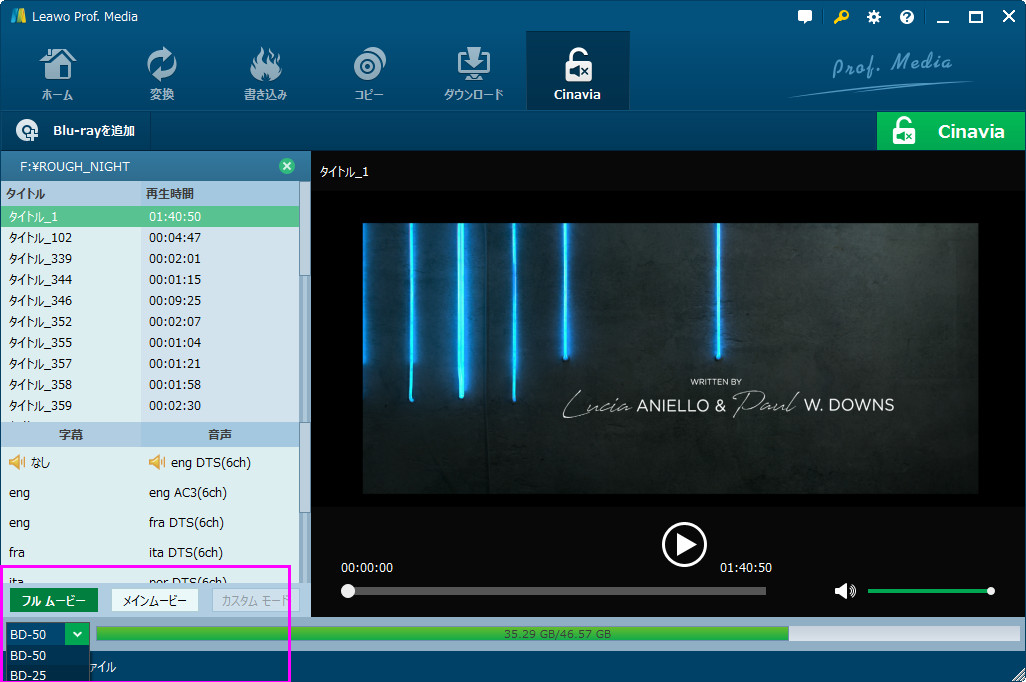Open the Home (ホーム) module
1026x682 pixels.
[x=58, y=73]
